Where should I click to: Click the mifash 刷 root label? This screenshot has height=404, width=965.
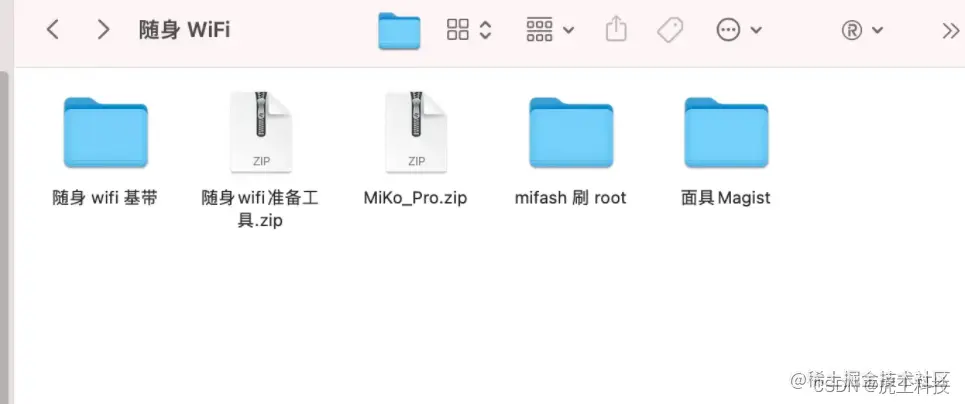coord(571,198)
